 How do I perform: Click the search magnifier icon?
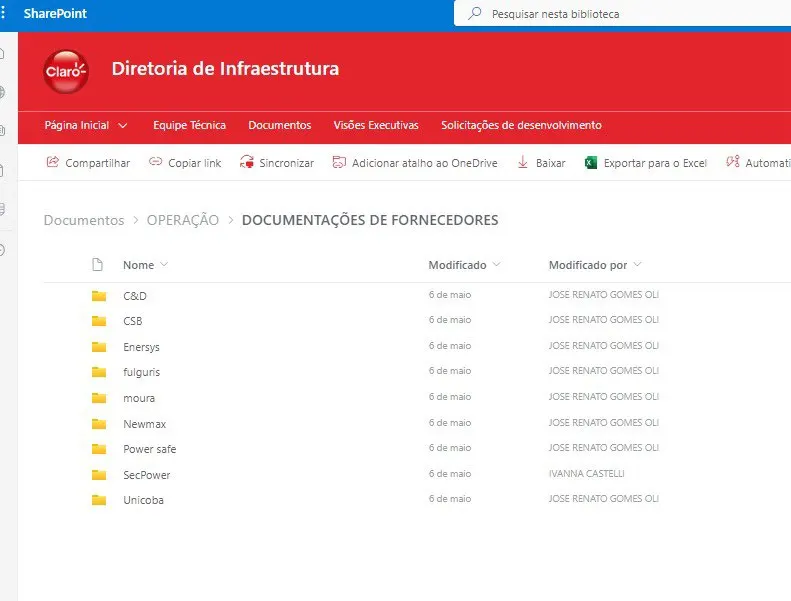[x=474, y=14]
